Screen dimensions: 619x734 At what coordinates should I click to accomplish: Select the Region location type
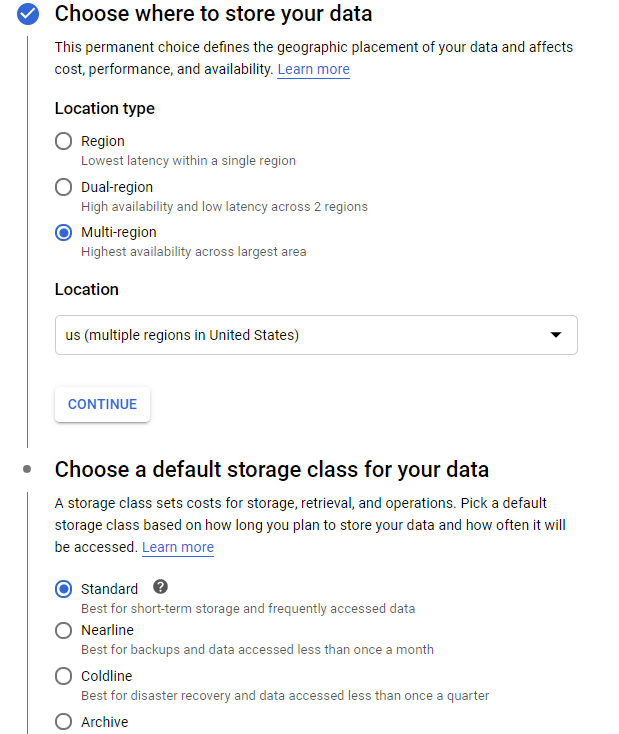click(64, 141)
